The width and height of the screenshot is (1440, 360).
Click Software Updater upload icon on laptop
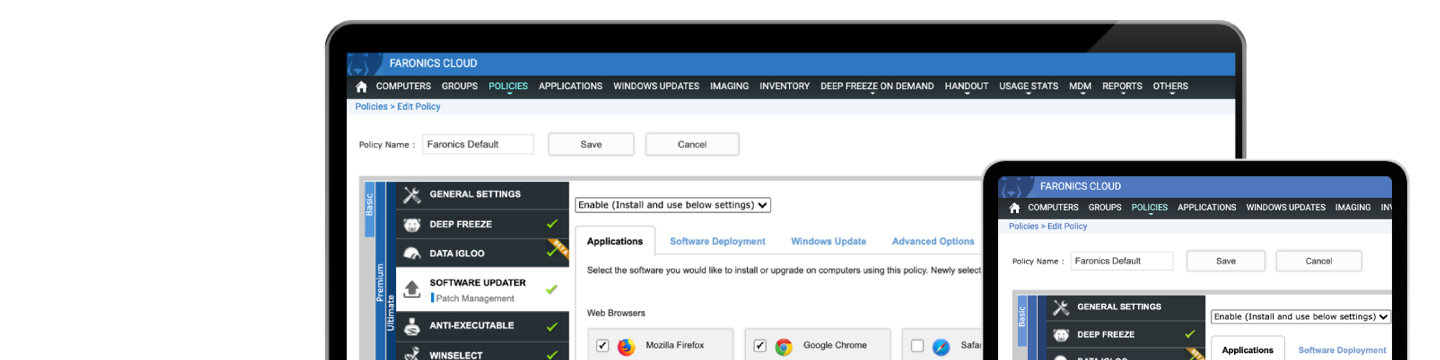tap(411, 290)
